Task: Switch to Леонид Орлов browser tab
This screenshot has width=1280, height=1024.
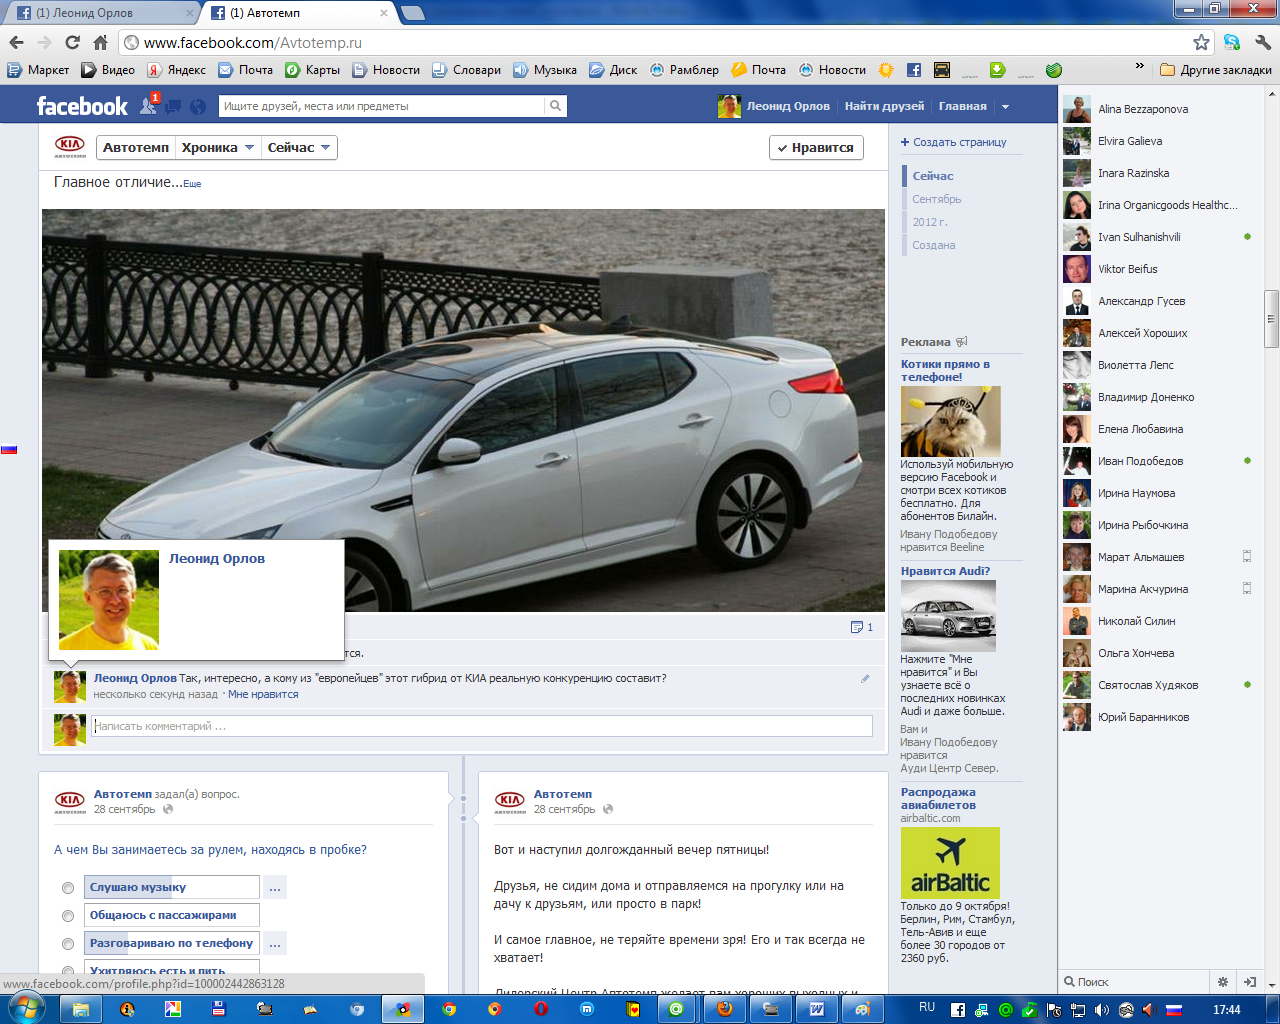Action: pyautogui.click(x=100, y=13)
